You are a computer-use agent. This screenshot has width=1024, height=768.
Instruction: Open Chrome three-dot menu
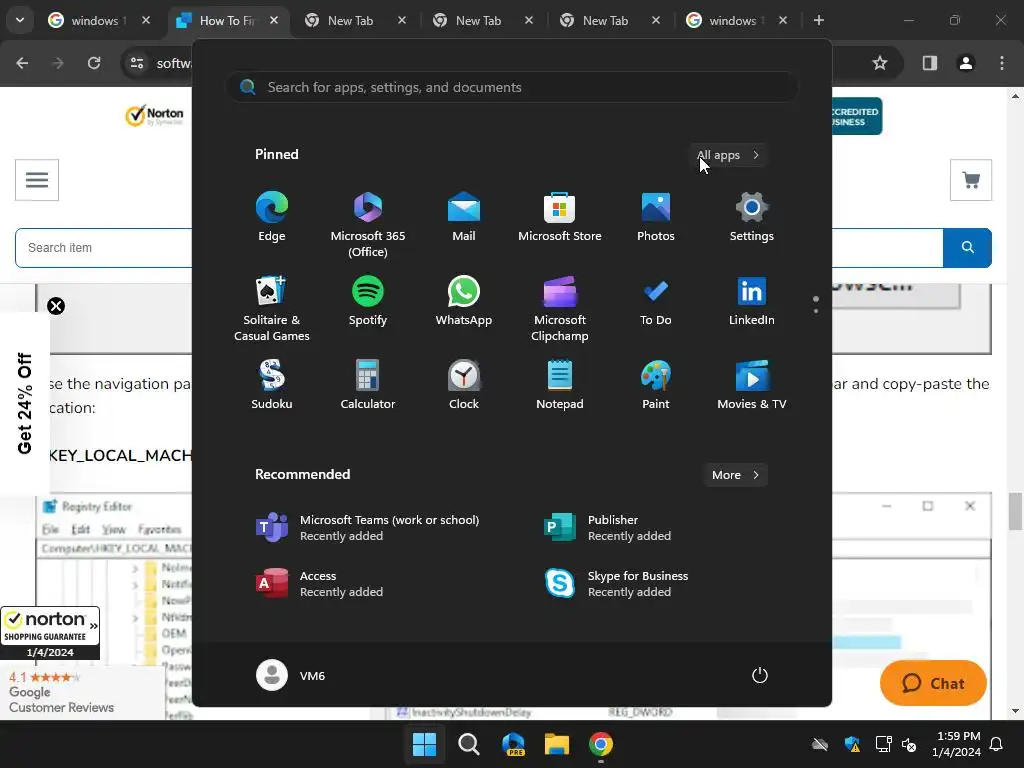click(1002, 63)
